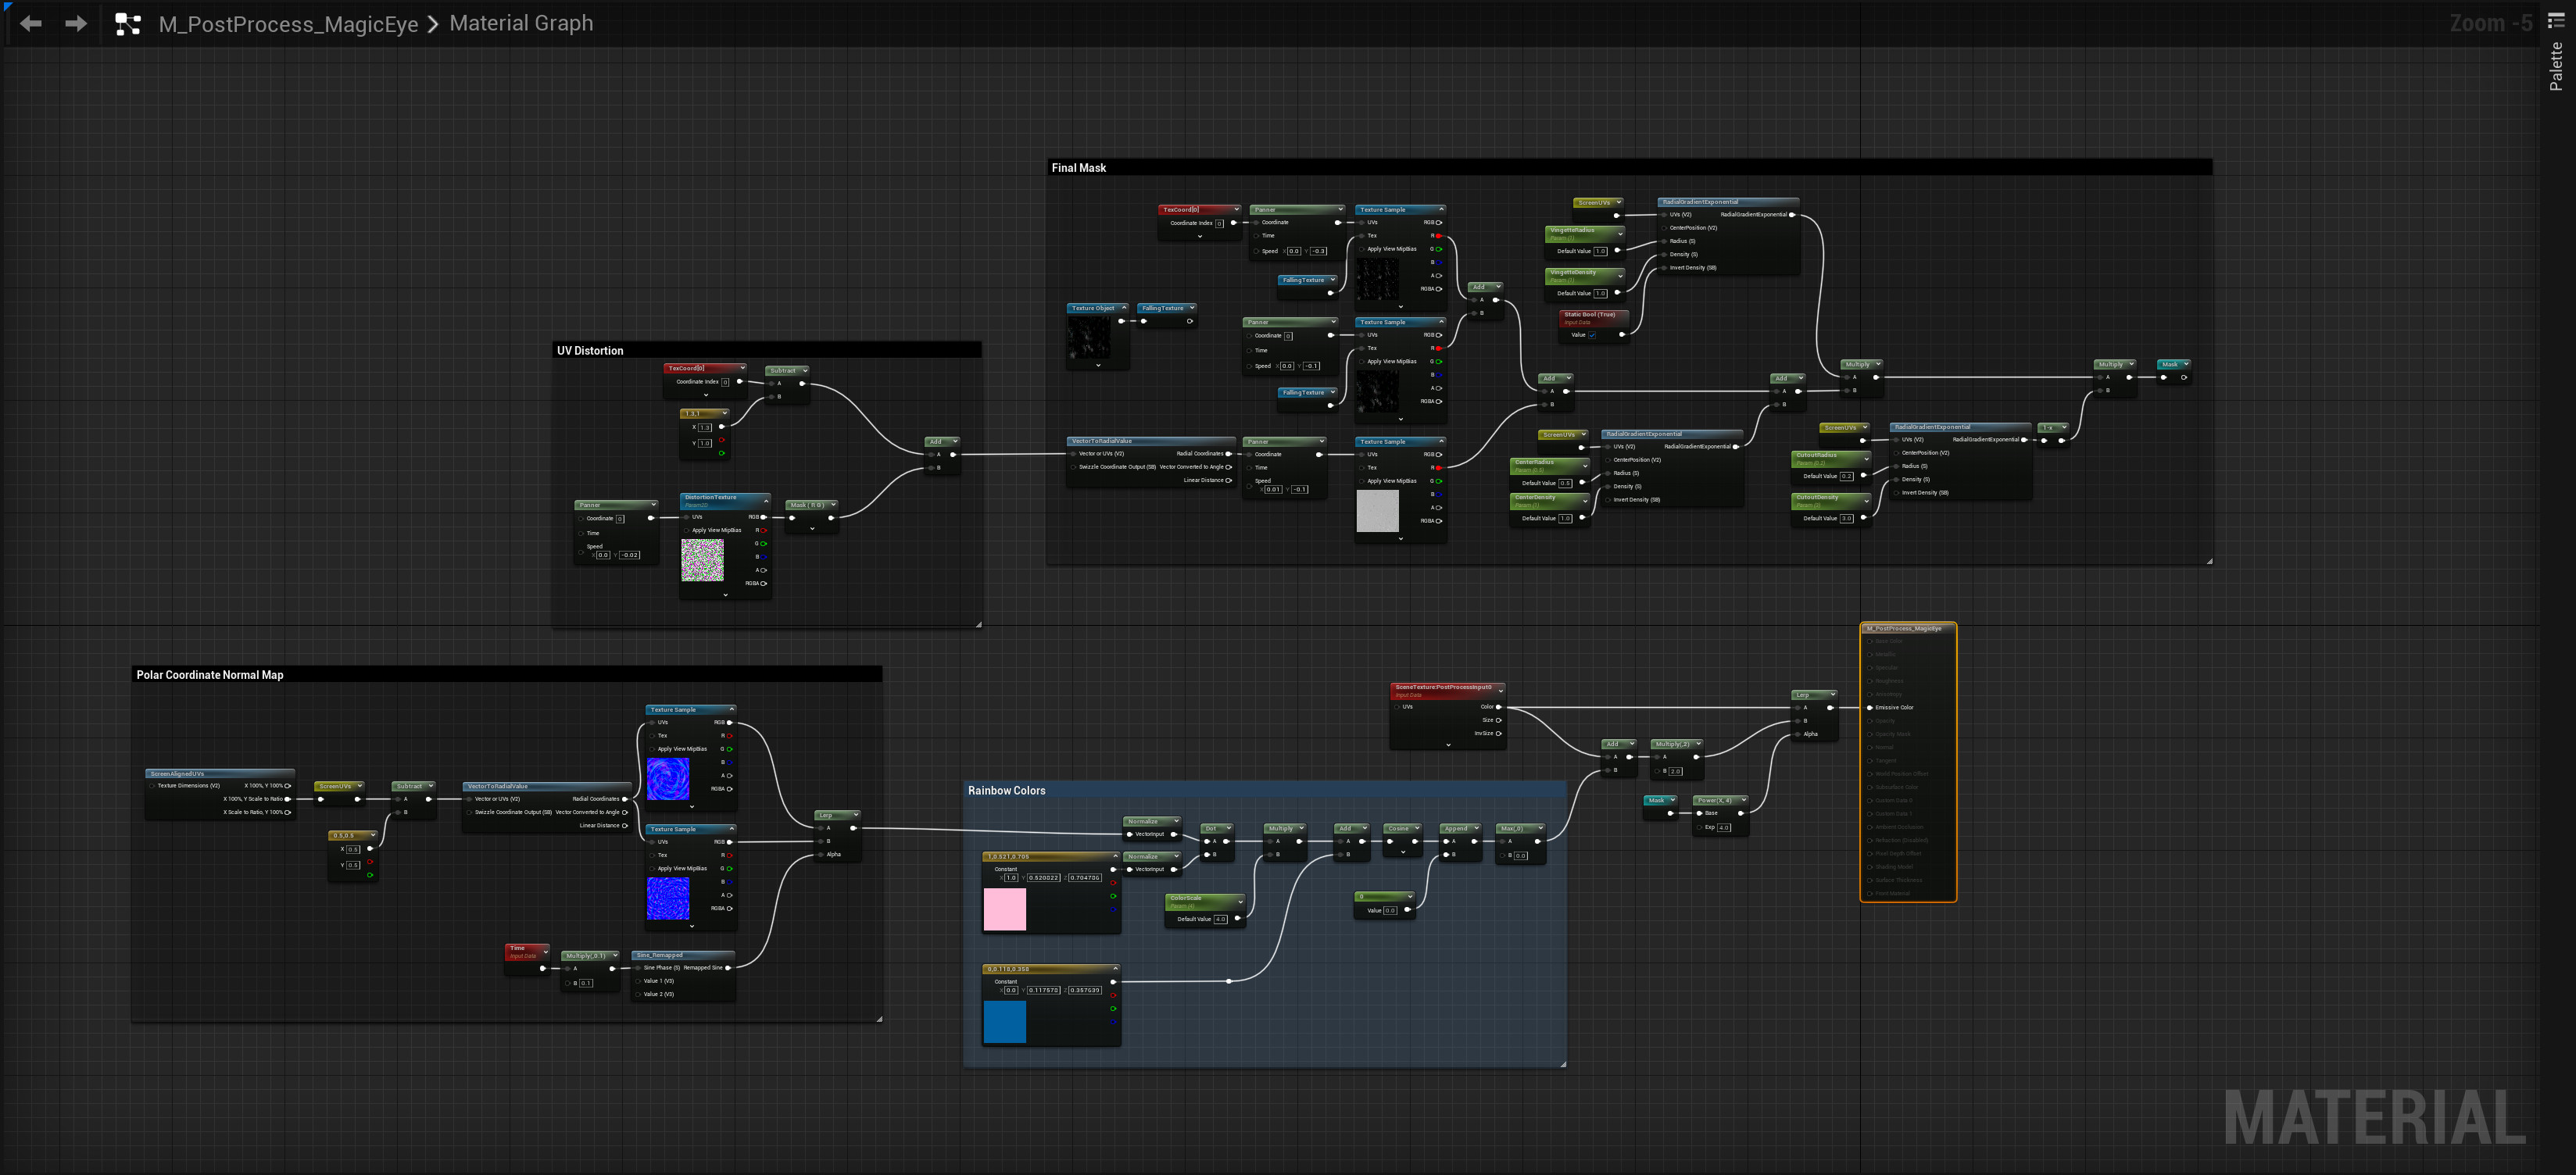Click the SceneTexture Color output pin
The height and width of the screenshot is (1175, 2576).
pyautogui.click(x=1498, y=707)
